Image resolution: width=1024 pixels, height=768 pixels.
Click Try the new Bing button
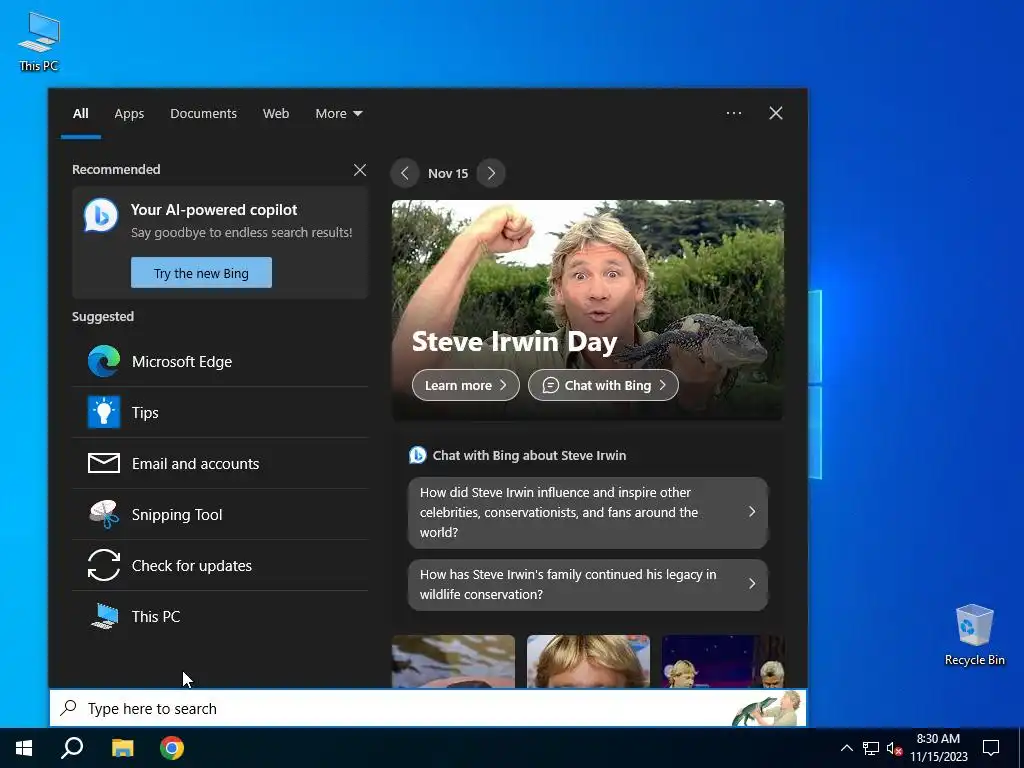click(201, 272)
